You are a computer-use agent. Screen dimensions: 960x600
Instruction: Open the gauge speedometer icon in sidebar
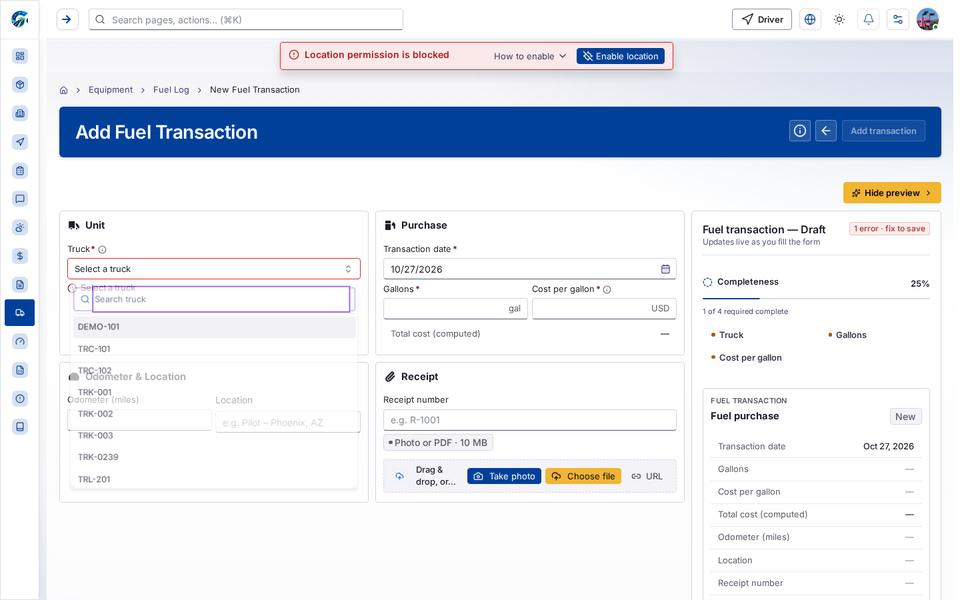(20, 342)
